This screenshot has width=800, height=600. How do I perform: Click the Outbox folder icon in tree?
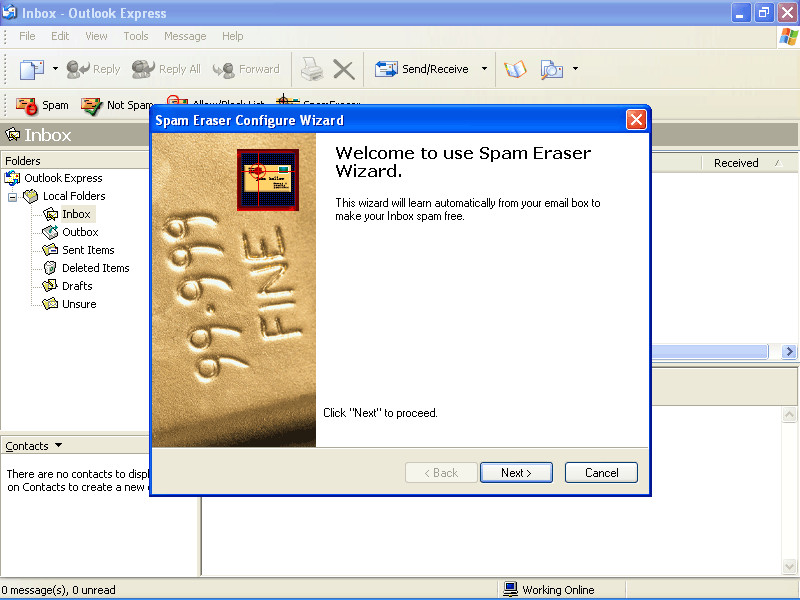point(51,232)
